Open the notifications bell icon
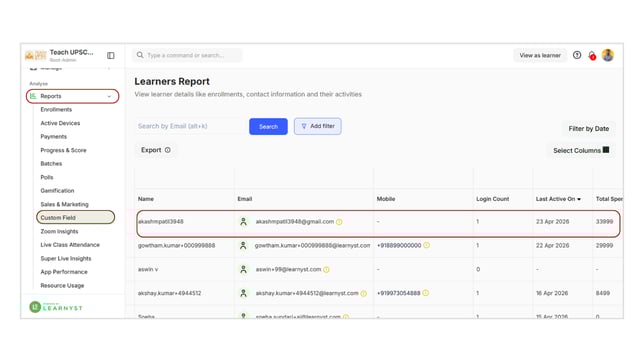Image resolution: width=644 pixels, height=362 pixels. [x=592, y=55]
